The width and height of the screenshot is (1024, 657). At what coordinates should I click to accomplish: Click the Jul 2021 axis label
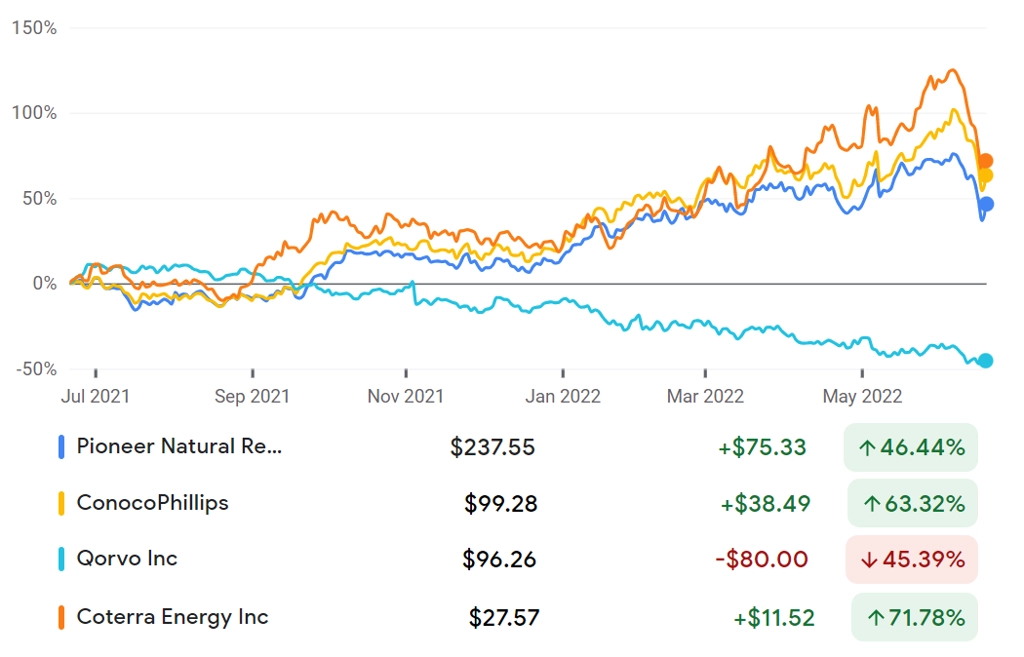95,396
